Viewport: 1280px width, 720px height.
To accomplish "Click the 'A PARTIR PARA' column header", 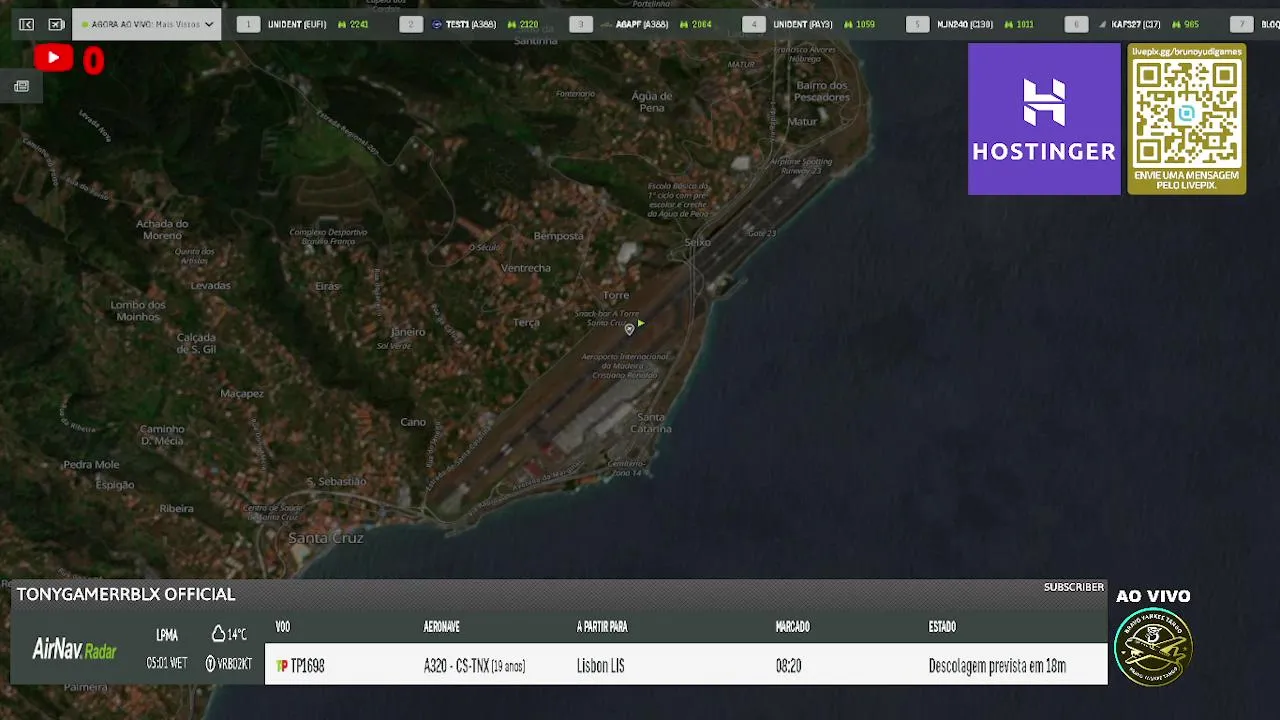I will tap(602, 627).
